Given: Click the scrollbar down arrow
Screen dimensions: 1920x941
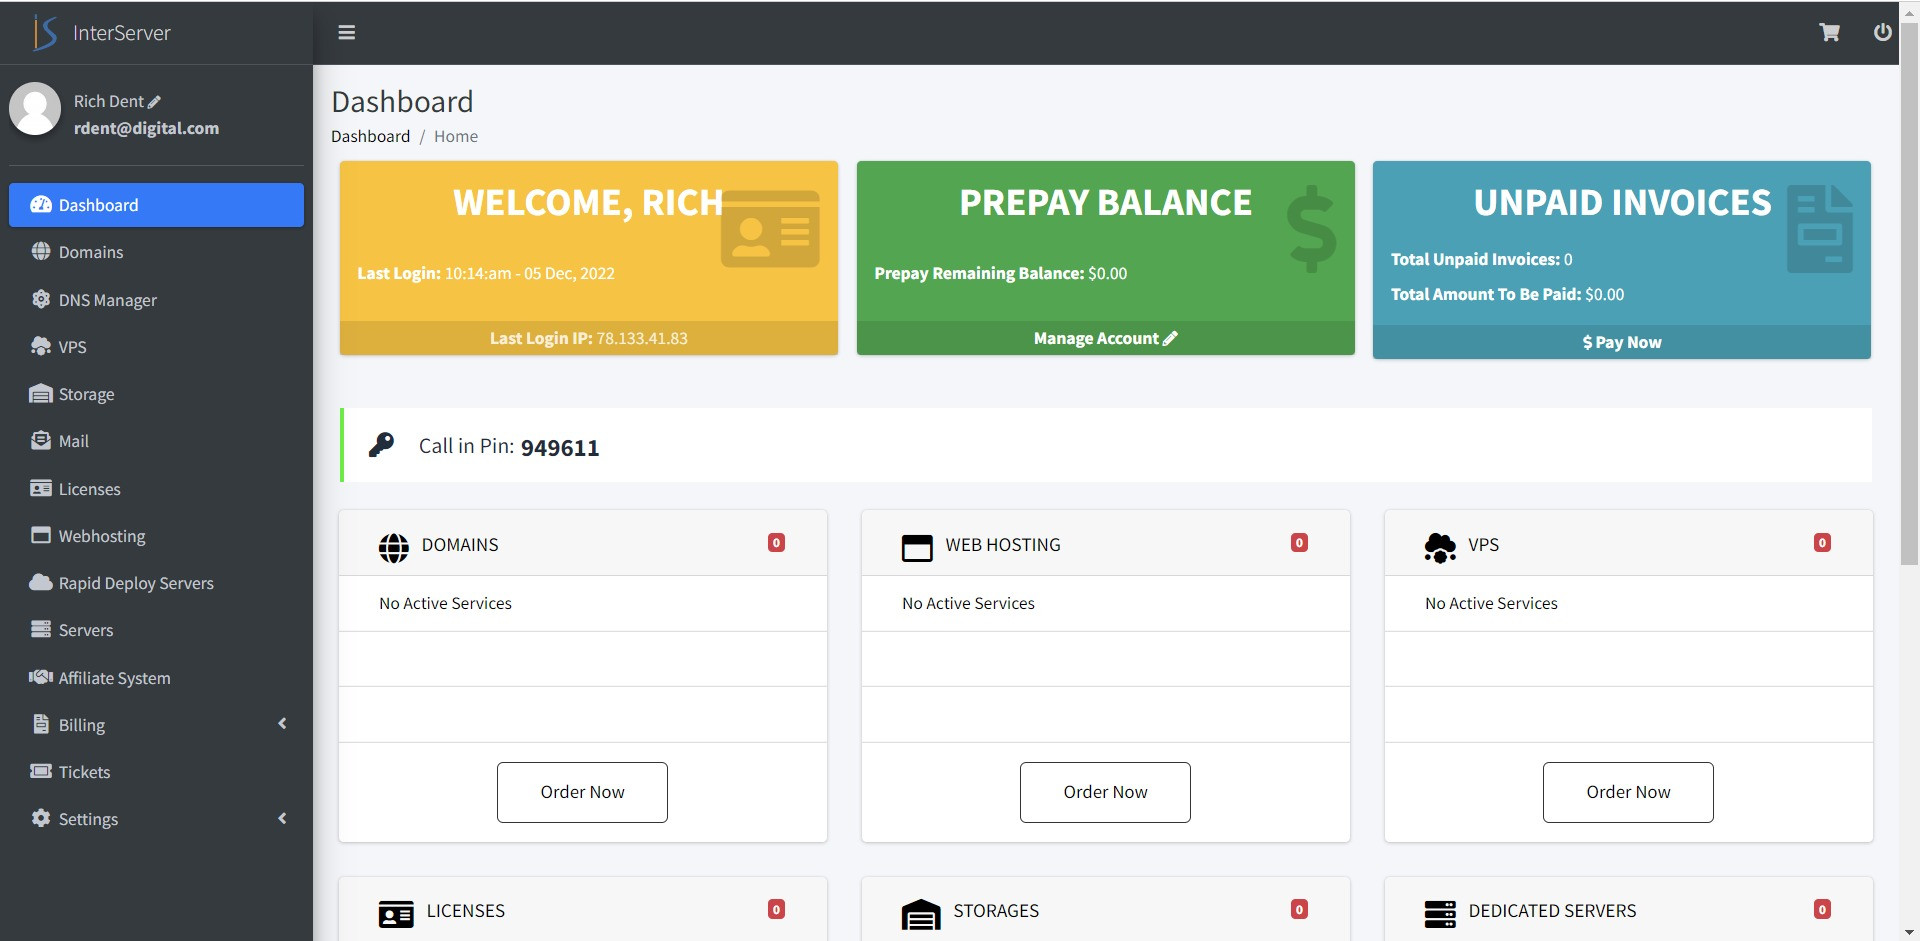Looking at the screenshot, I should point(1909,932).
